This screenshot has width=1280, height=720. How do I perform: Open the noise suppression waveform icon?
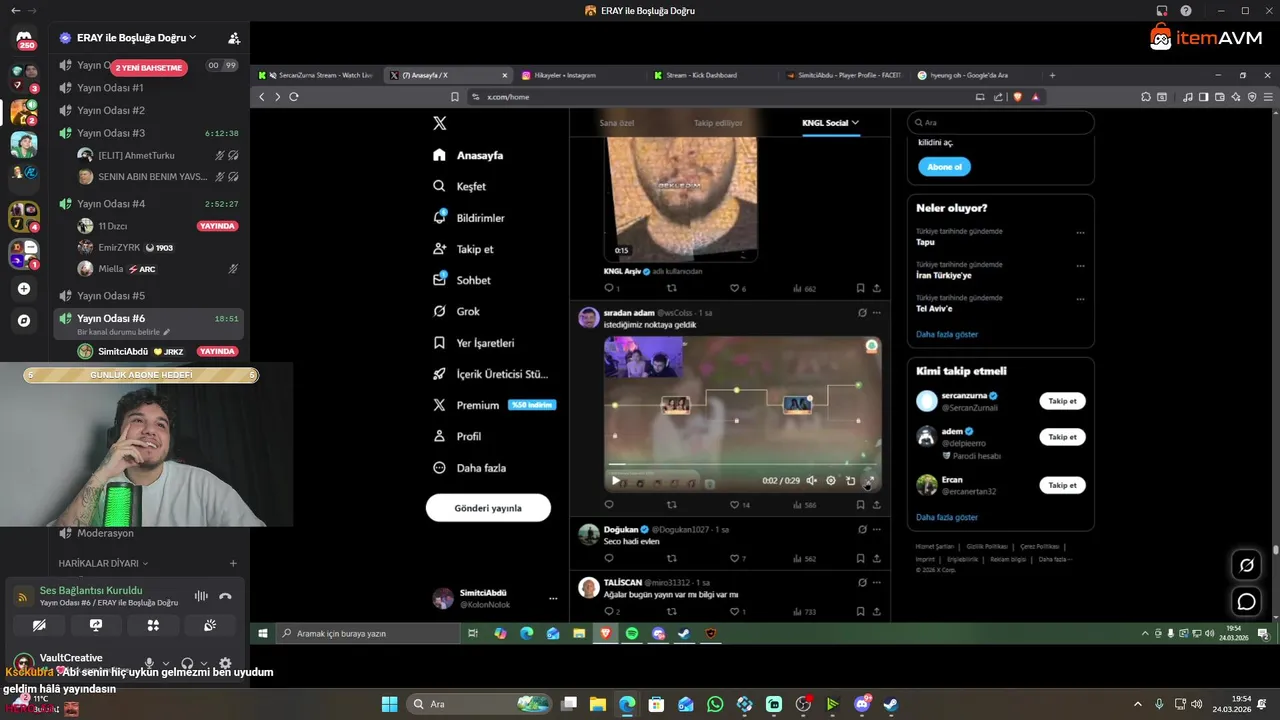pyautogui.click(x=201, y=596)
